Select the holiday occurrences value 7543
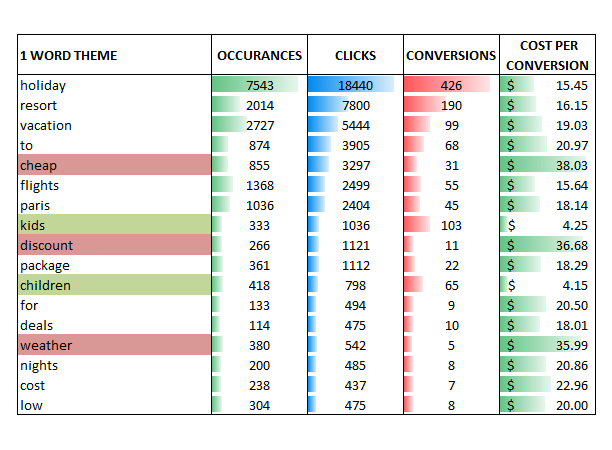Screen dimensions: 612x450 click(x=259, y=85)
